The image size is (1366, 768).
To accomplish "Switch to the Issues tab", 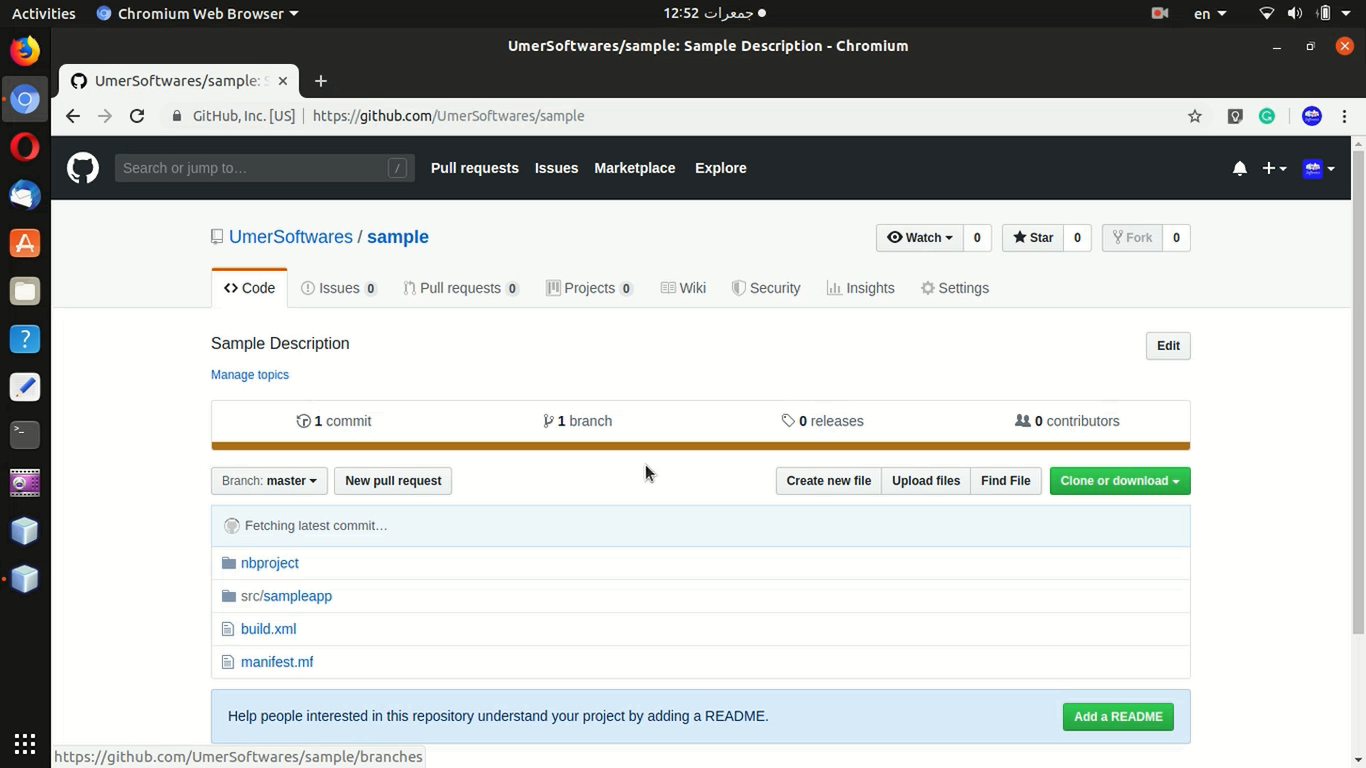I will (x=339, y=288).
